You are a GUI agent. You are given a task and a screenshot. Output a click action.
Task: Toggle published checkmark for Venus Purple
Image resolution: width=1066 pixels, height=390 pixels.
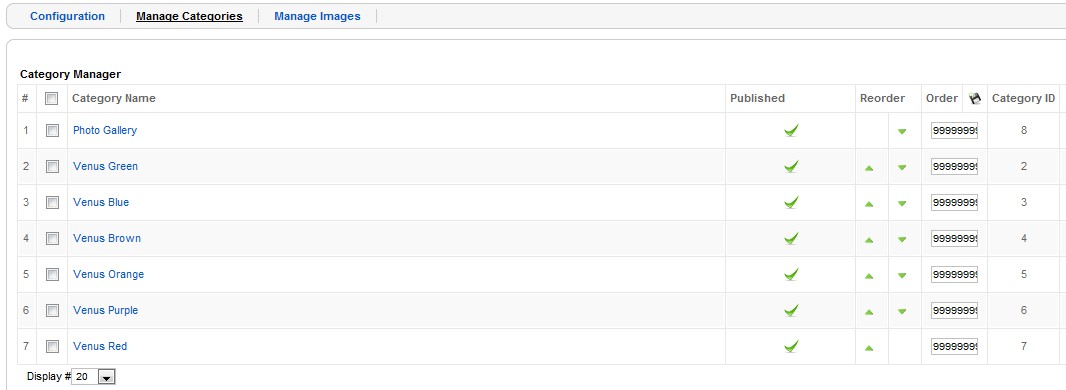791,311
